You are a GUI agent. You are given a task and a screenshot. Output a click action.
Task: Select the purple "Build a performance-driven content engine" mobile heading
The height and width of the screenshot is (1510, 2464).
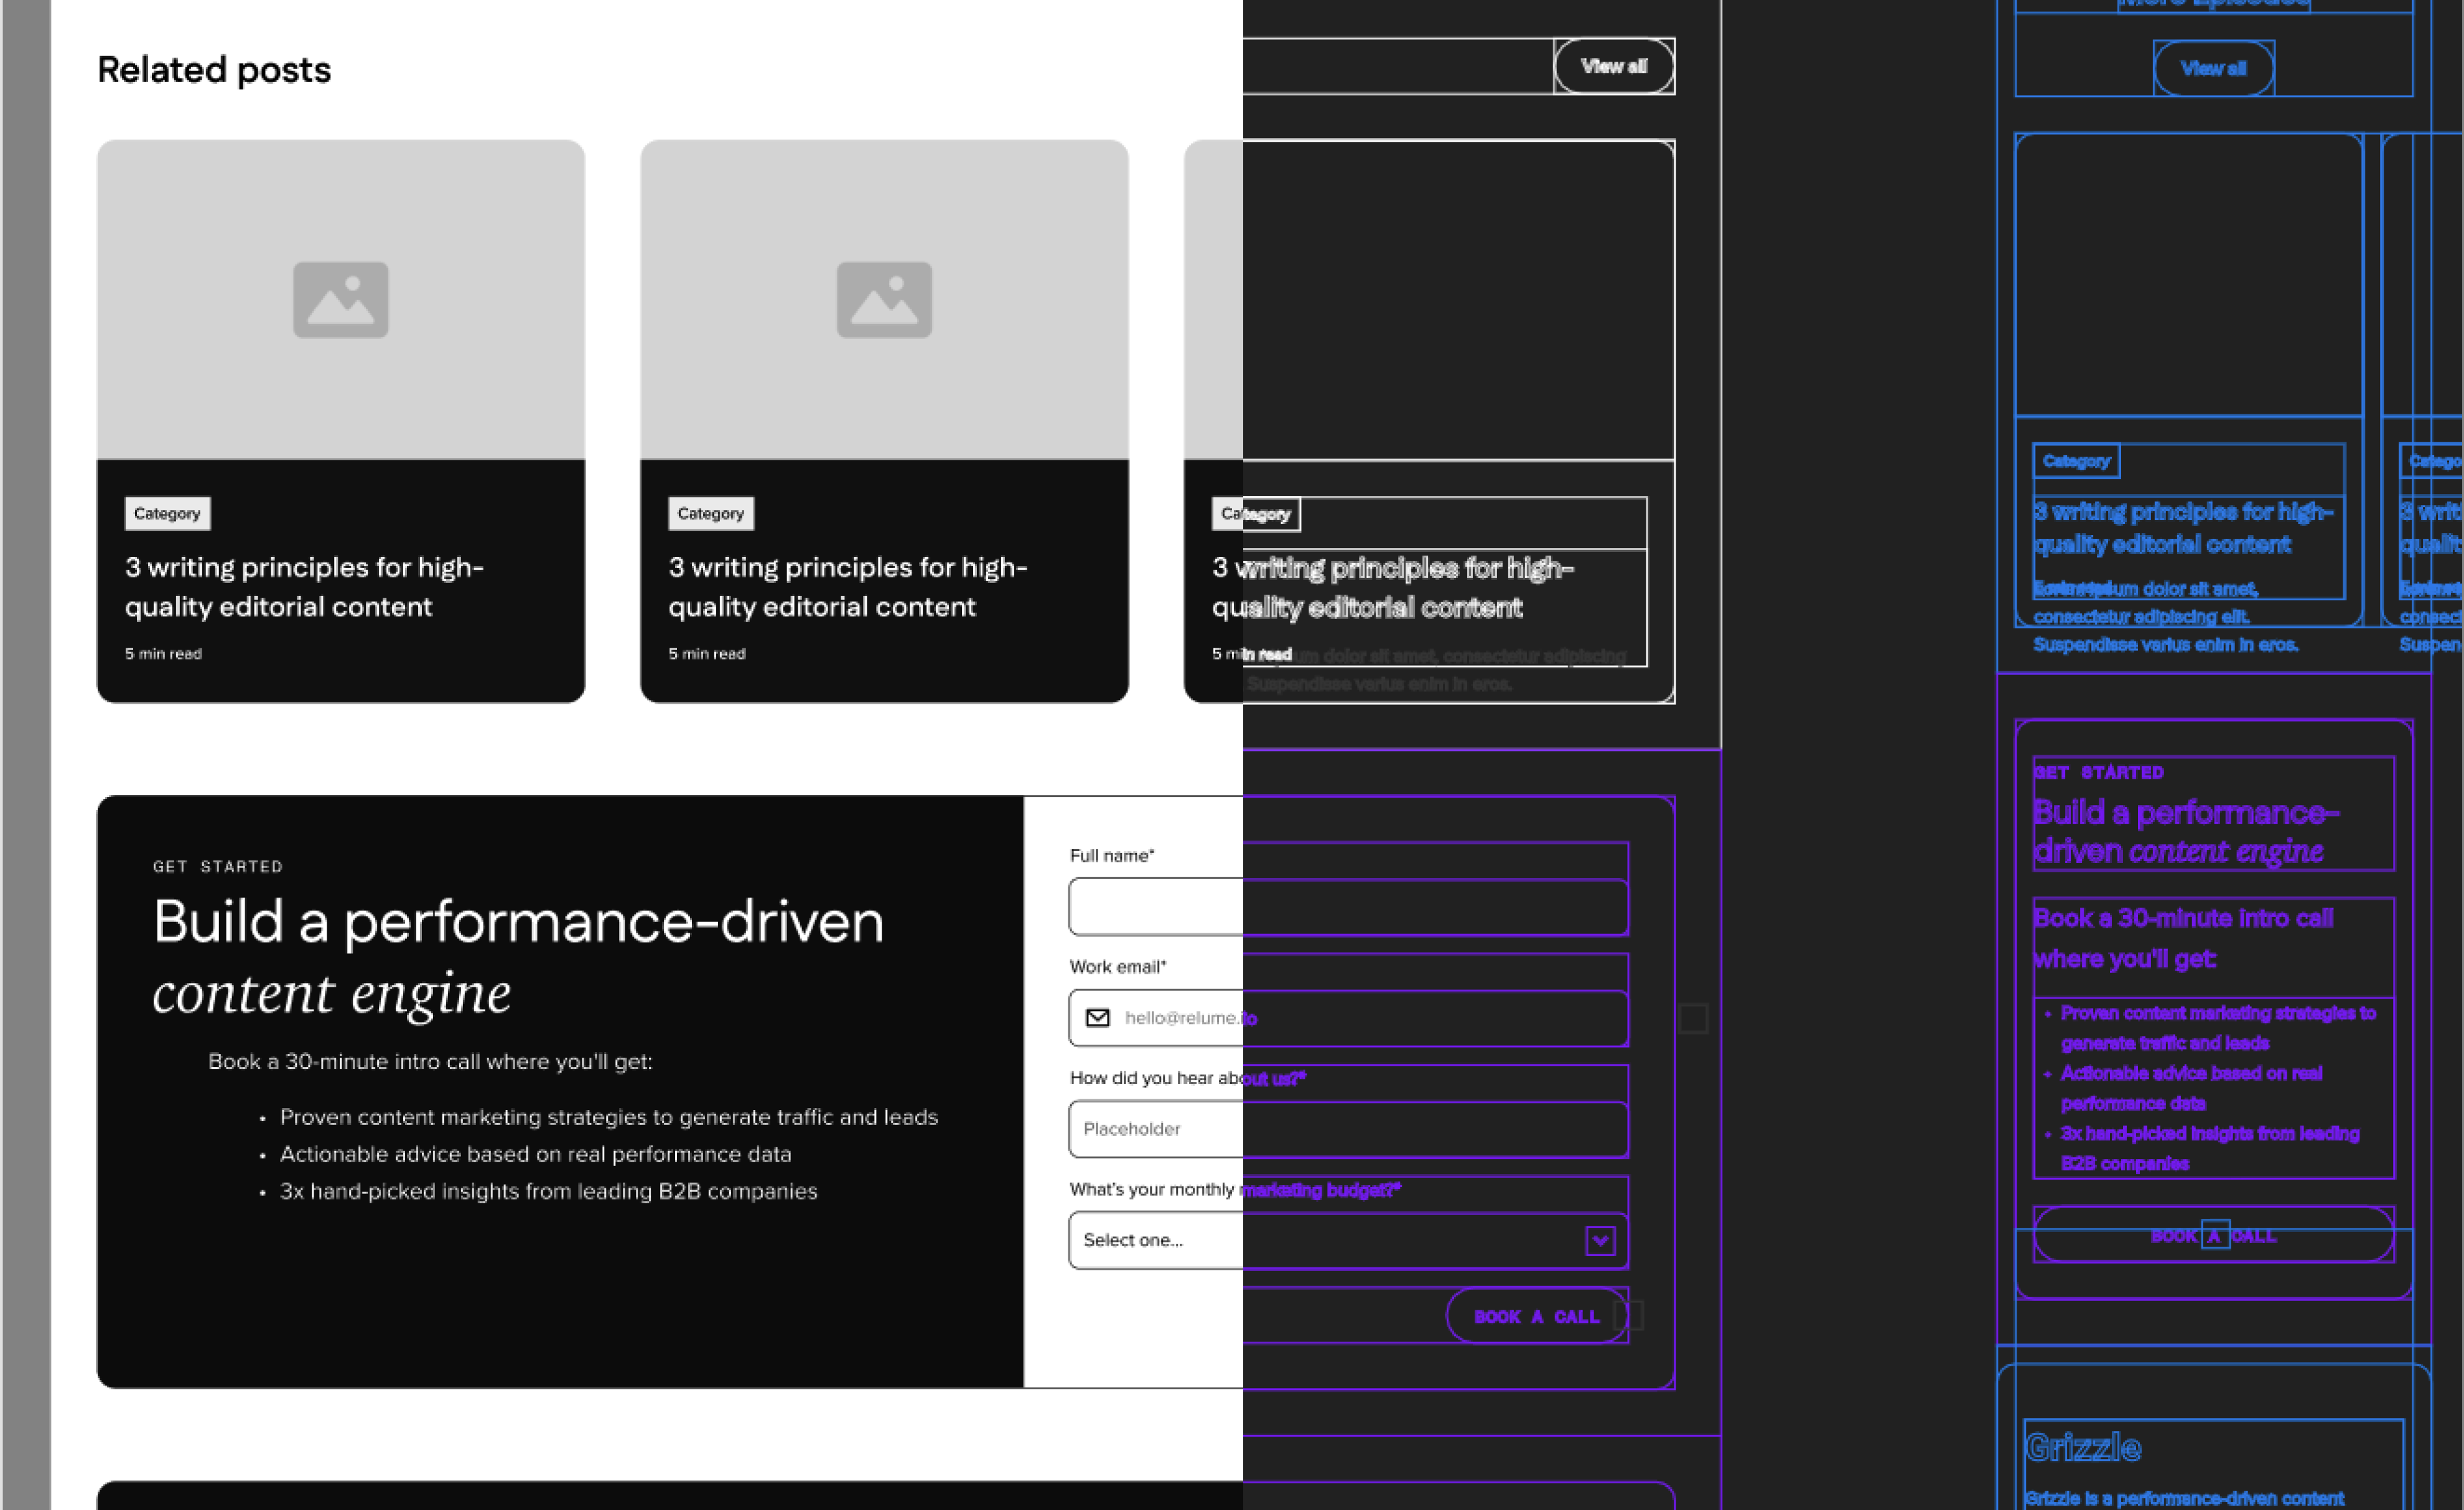2186,831
